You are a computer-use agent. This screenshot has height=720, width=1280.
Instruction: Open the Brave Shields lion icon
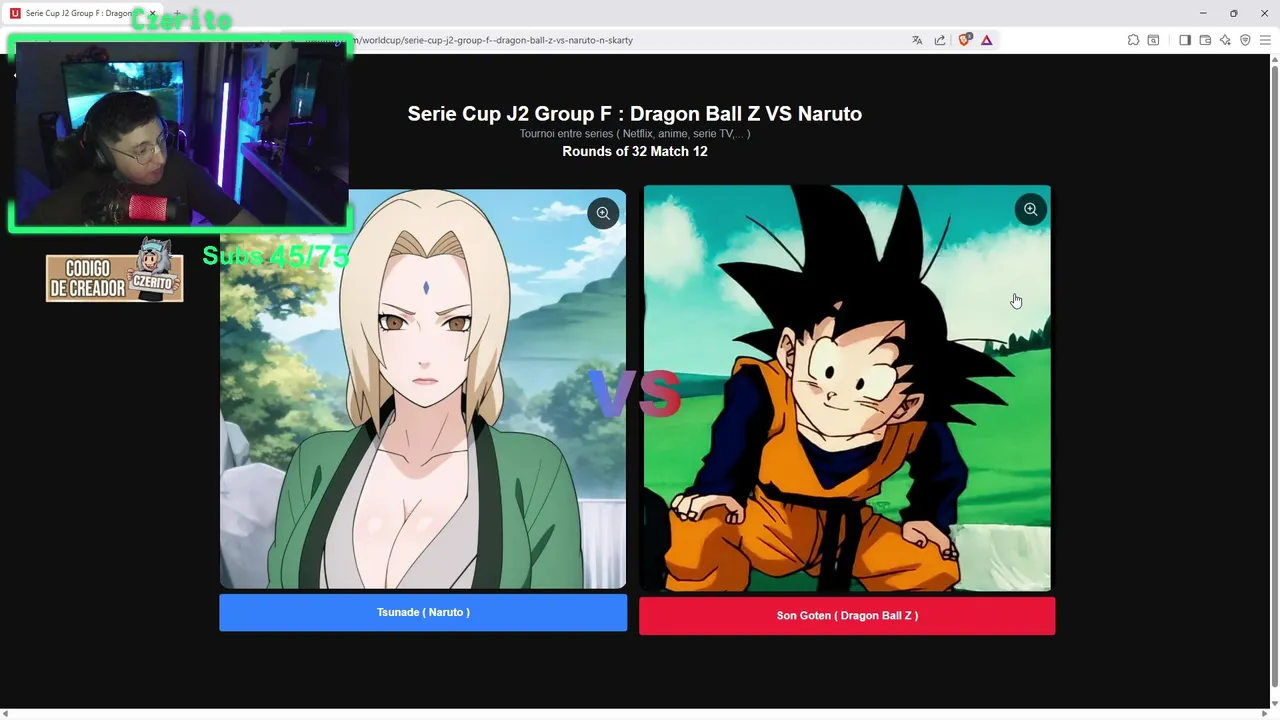coord(965,40)
